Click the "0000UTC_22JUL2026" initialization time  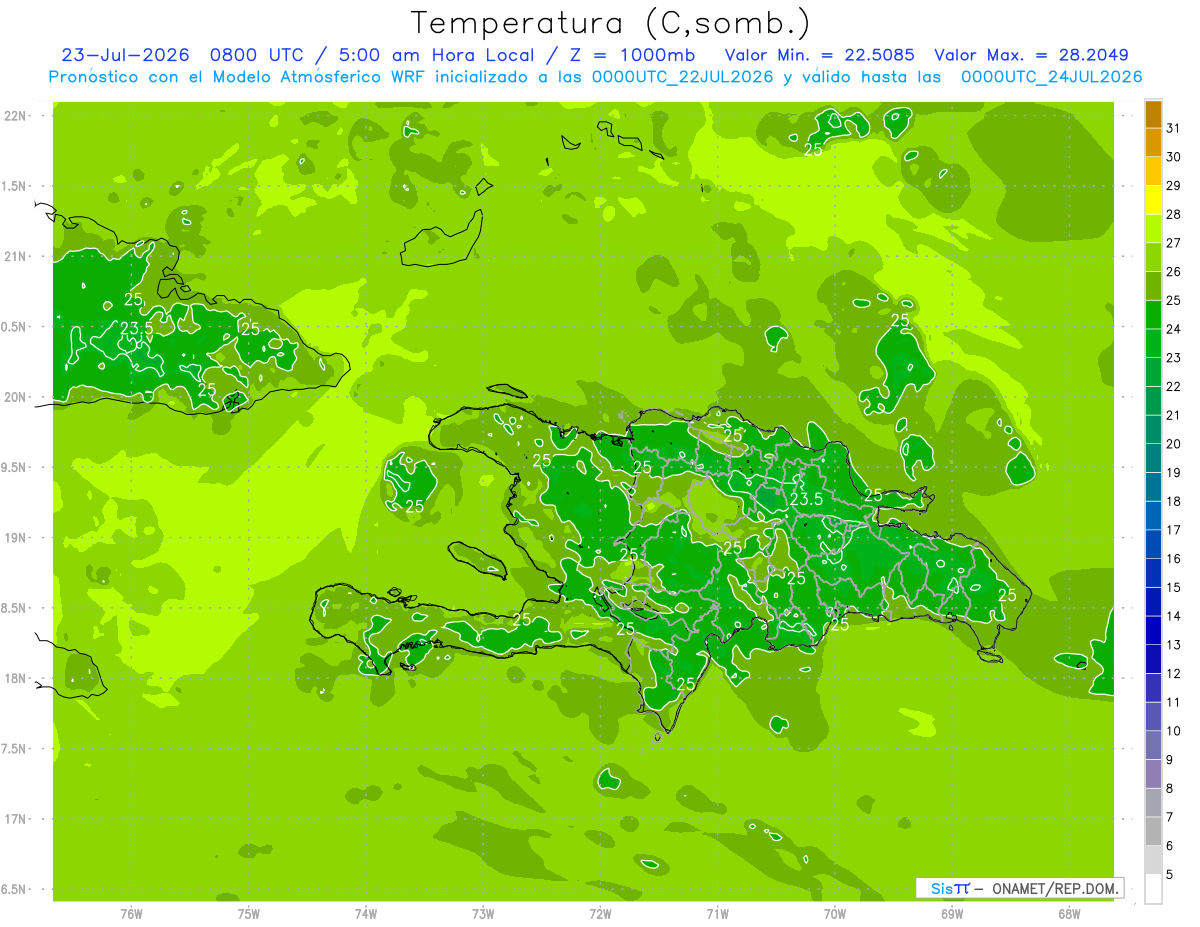click(681, 77)
